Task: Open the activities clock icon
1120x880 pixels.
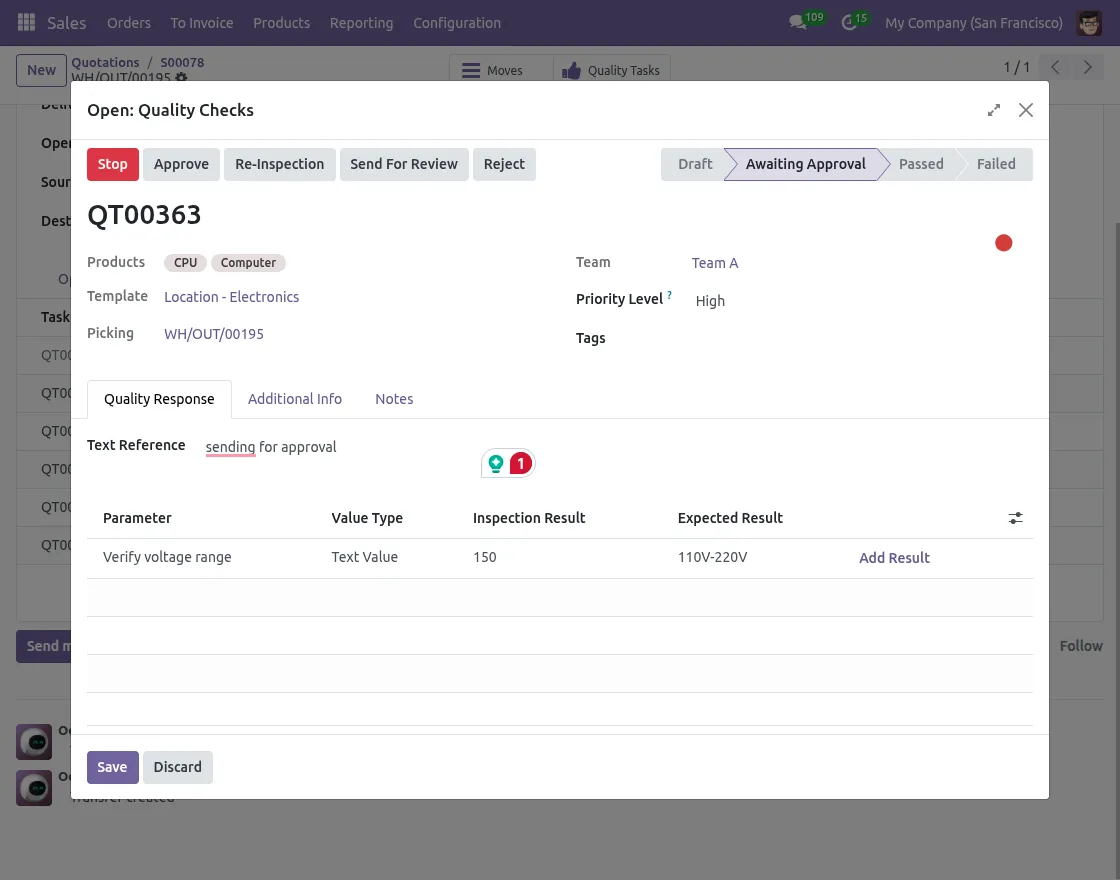Action: click(x=850, y=22)
